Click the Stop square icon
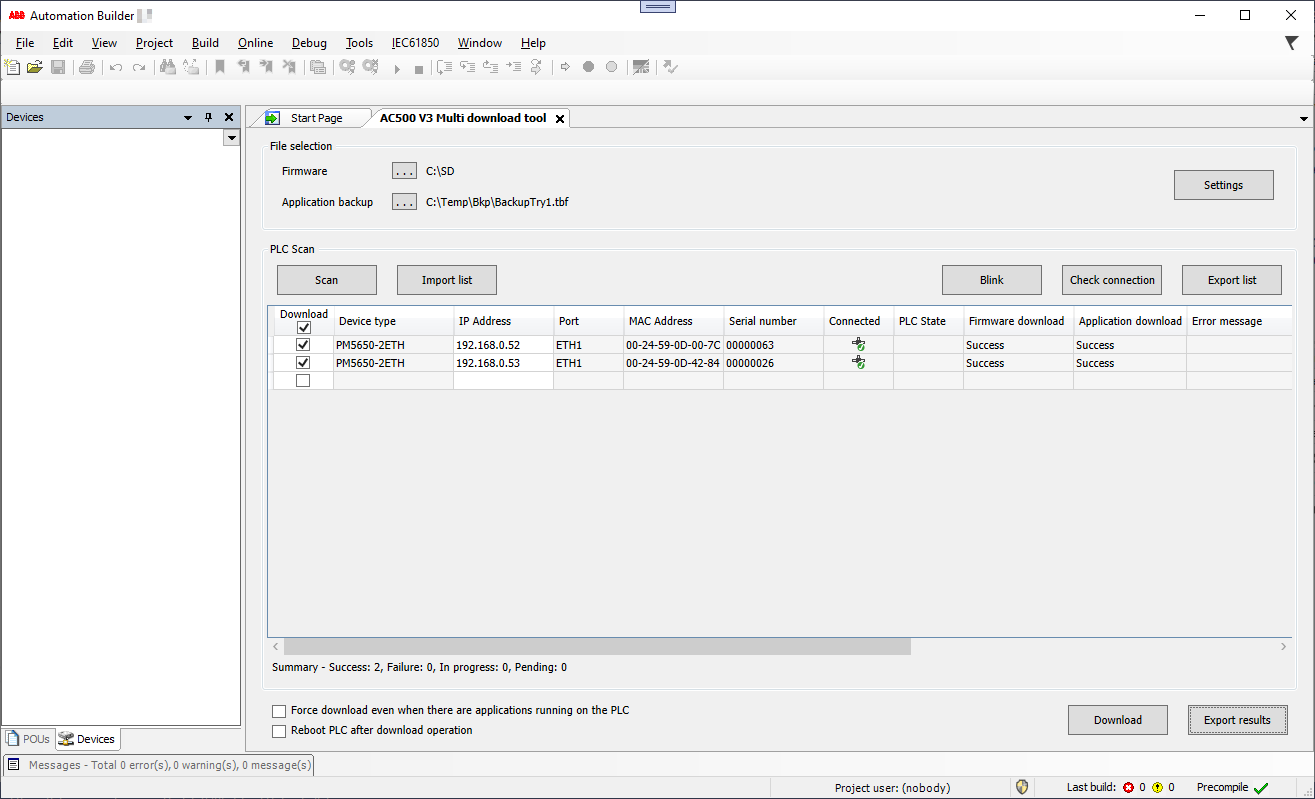This screenshot has height=799, width=1315. point(419,68)
